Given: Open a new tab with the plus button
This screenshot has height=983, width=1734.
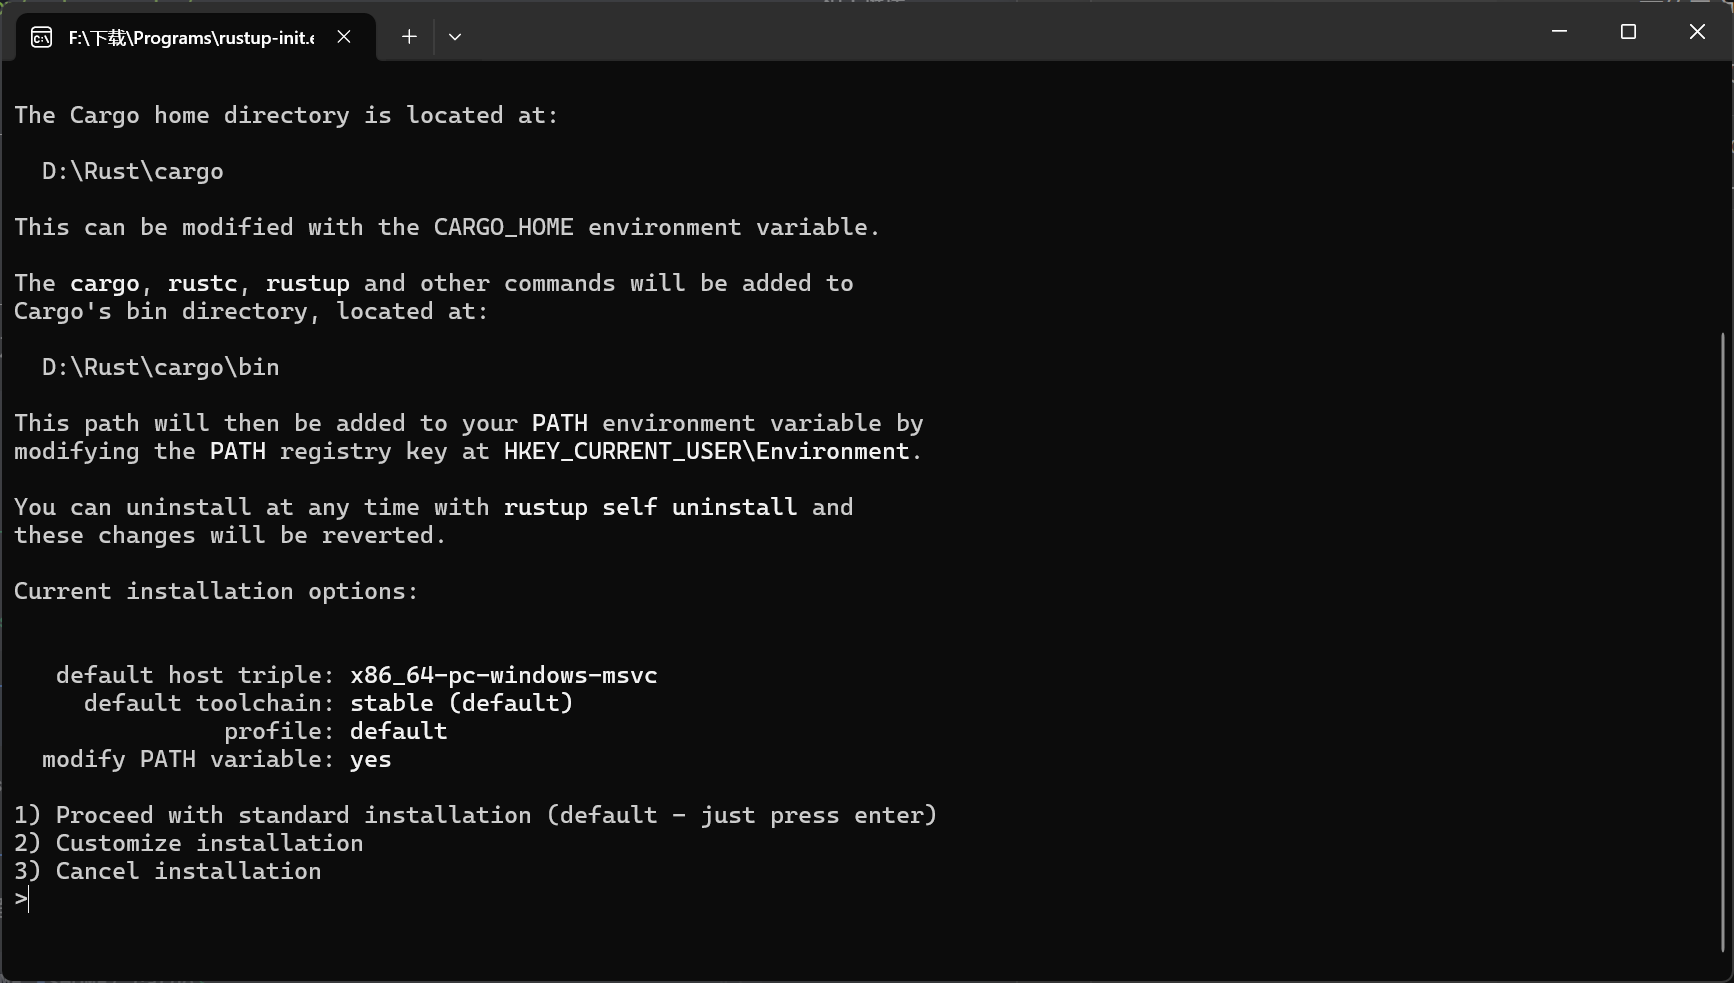Looking at the screenshot, I should pyautogui.click(x=409, y=37).
